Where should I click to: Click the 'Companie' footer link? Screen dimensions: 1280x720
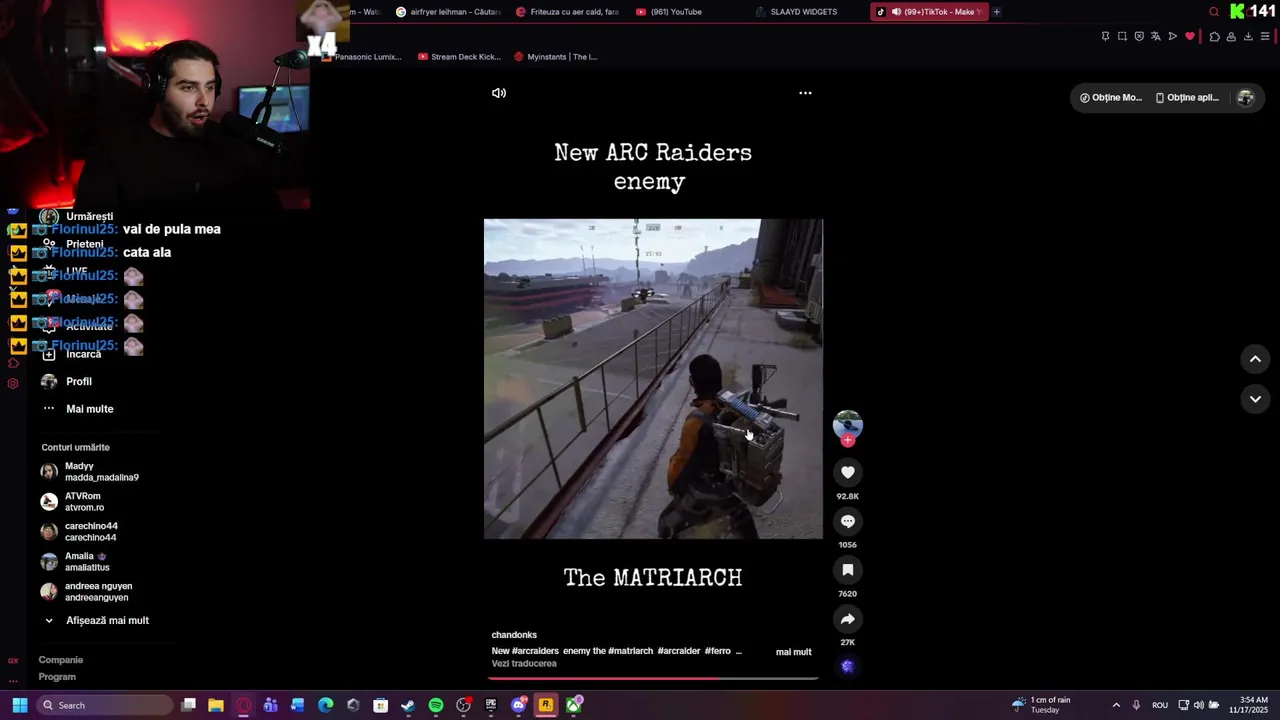61,660
